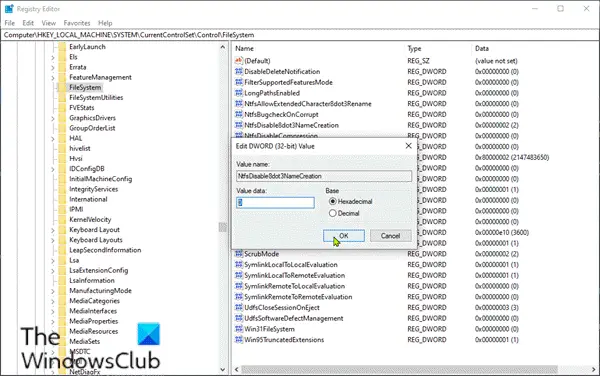Click the DisableDeleteNotification DWORD value icon
This screenshot has width=600, height=376.
point(239,72)
